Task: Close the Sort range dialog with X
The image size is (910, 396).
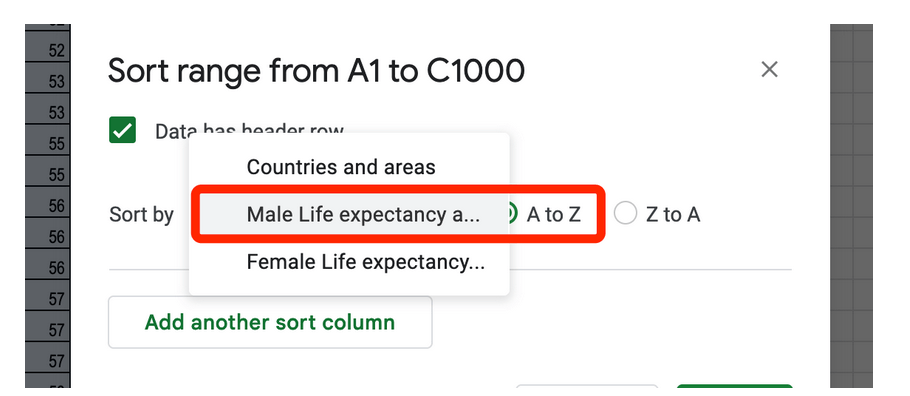Action: pos(769,70)
